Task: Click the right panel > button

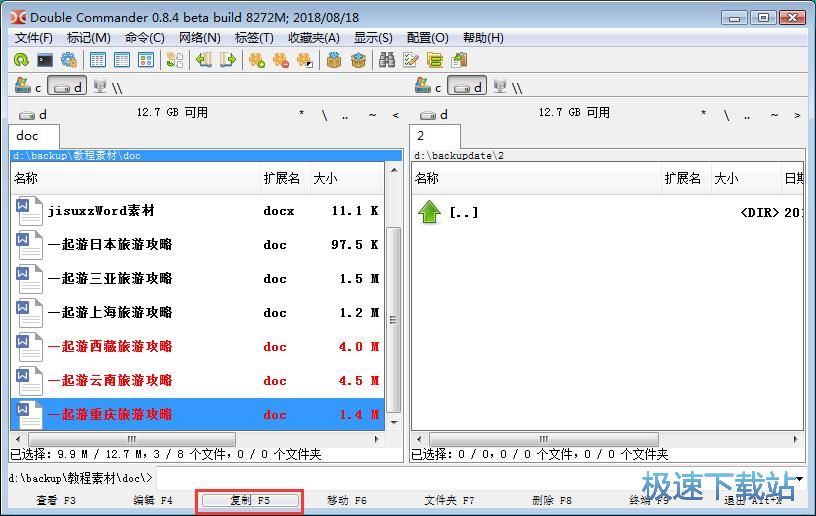Action: 797,114
